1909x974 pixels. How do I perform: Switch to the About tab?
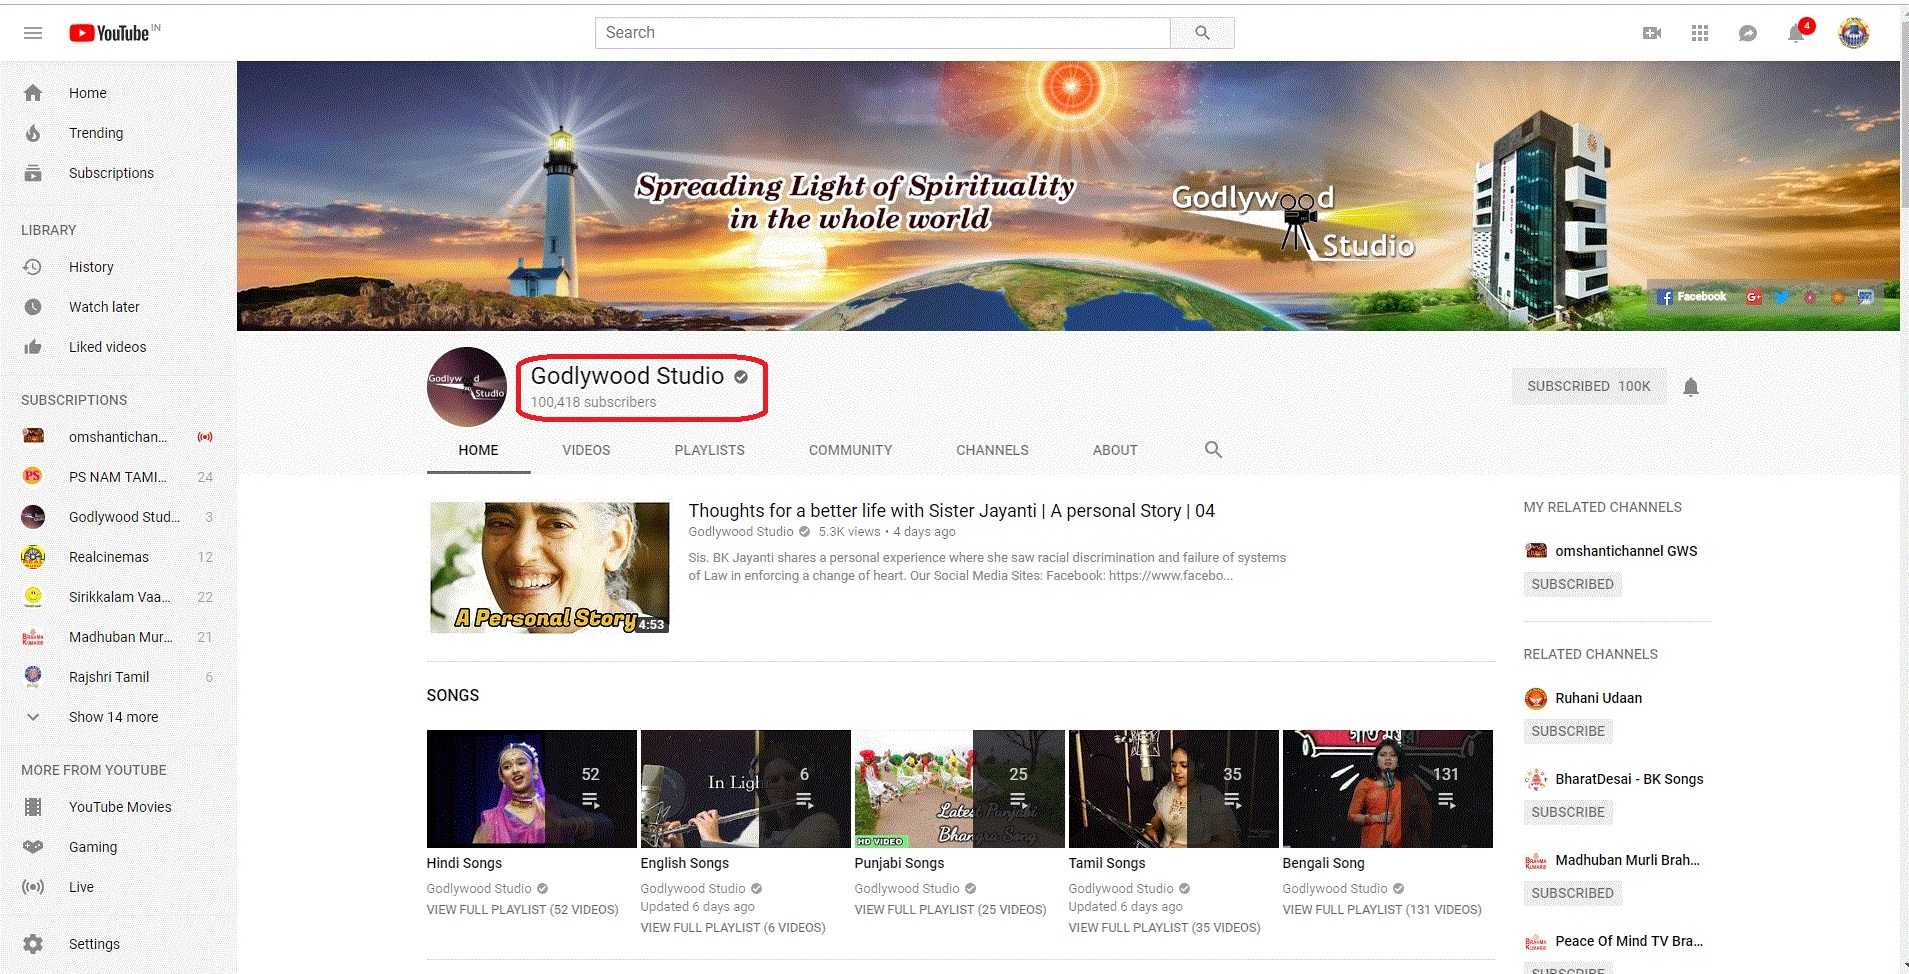pyautogui.click(x=1115, y=450)
